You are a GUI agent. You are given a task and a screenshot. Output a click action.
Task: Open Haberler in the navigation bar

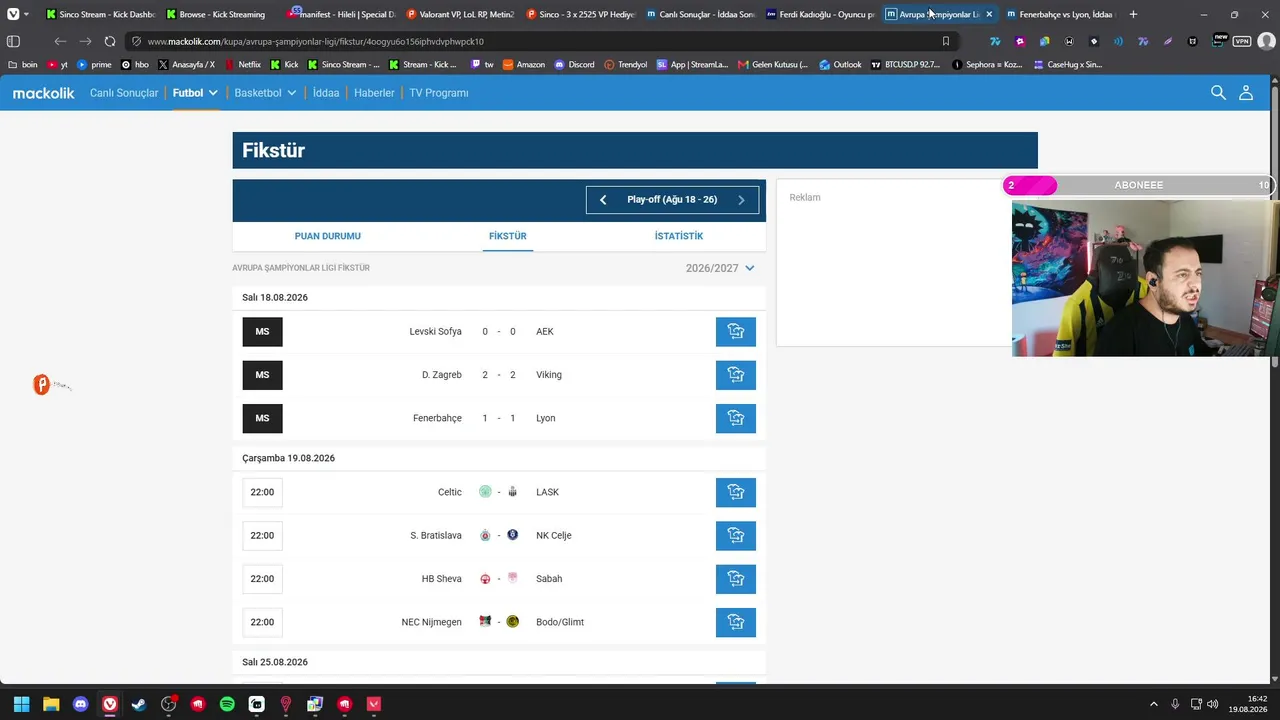click(374, 93)
